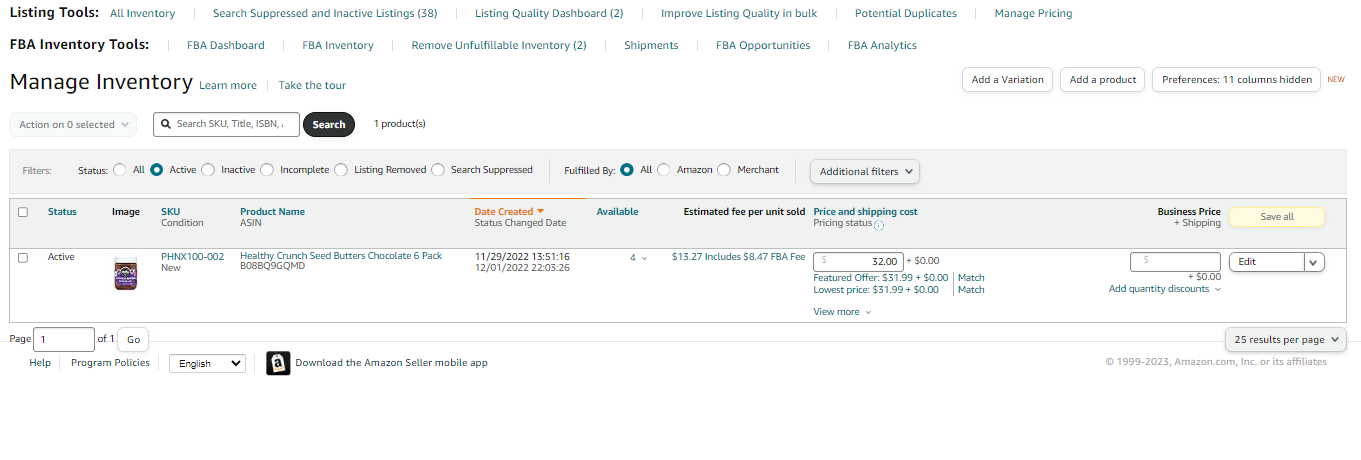This screenshot has height=460, width=1361.
Task: Open Listing Quality Dashboard (2)
Action: click(549, 14)
